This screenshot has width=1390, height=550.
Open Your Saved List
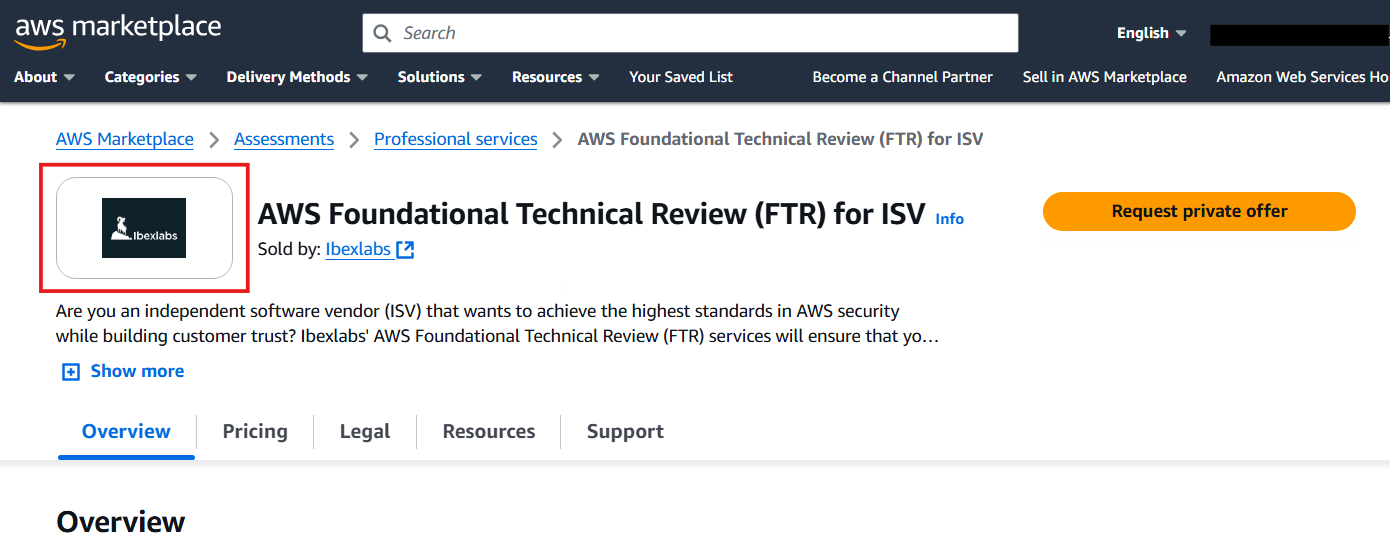pyautogui.click(x=680, y=77)
